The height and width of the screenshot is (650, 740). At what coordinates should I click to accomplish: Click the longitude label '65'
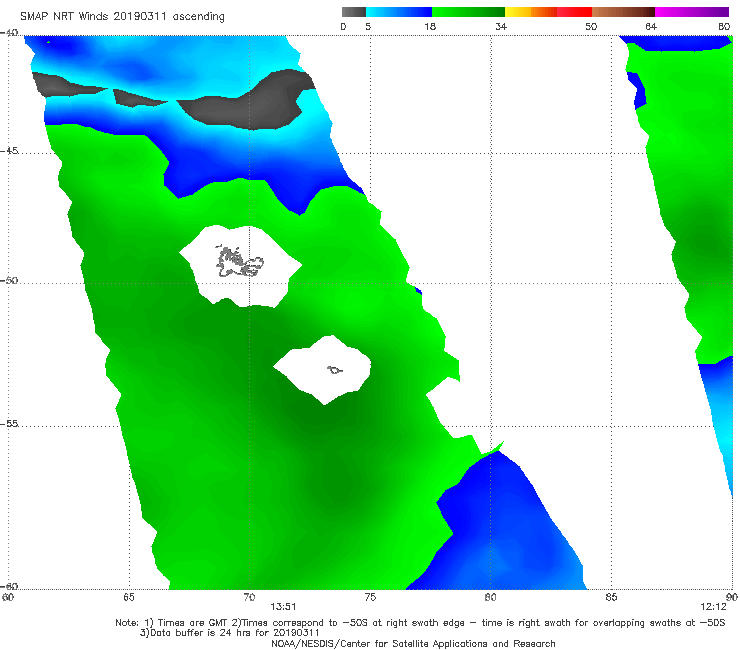click(x=129, y=597)
